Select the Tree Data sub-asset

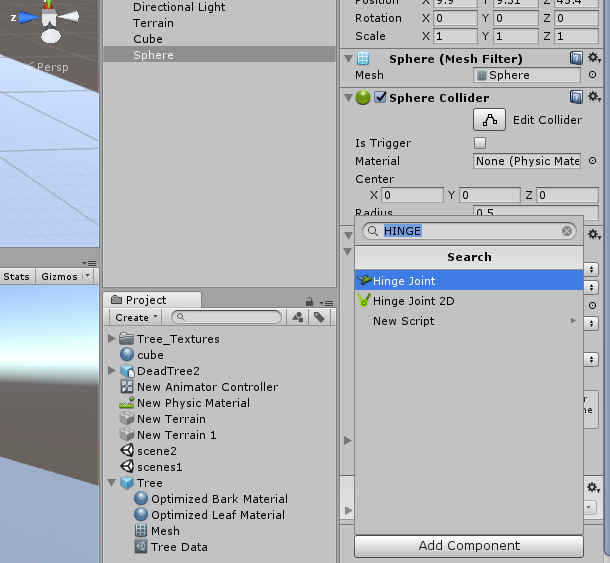tap(171, 547)
